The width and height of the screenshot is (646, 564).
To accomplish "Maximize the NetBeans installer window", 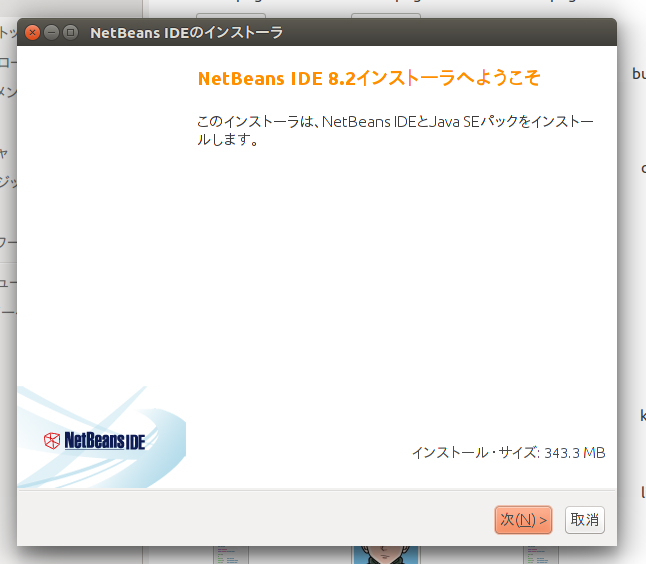I will (70, 32).
